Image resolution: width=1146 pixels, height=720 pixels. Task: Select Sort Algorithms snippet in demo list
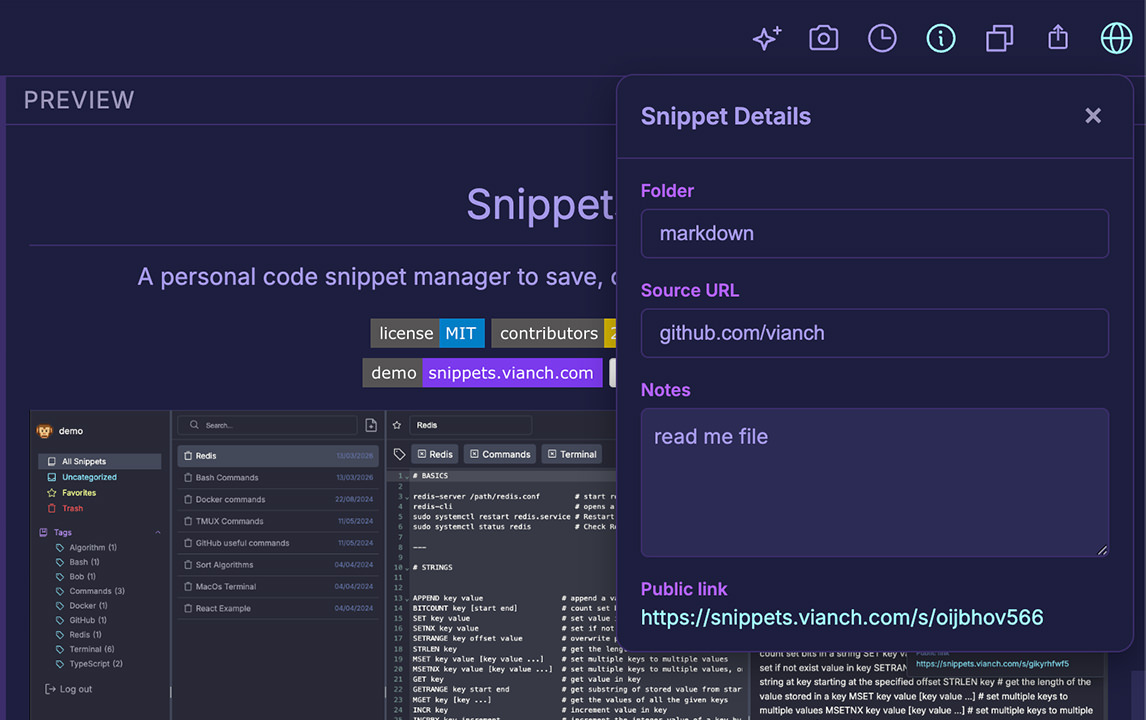278,565
